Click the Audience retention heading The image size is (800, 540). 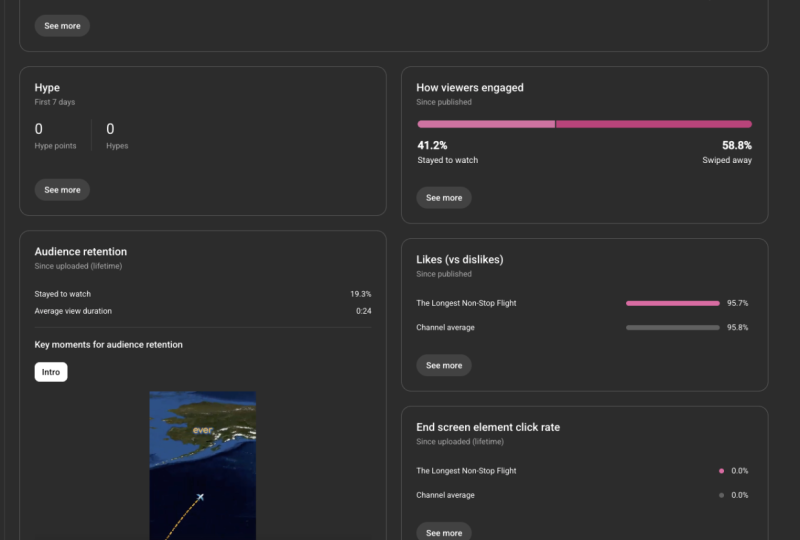pos(81,252)
